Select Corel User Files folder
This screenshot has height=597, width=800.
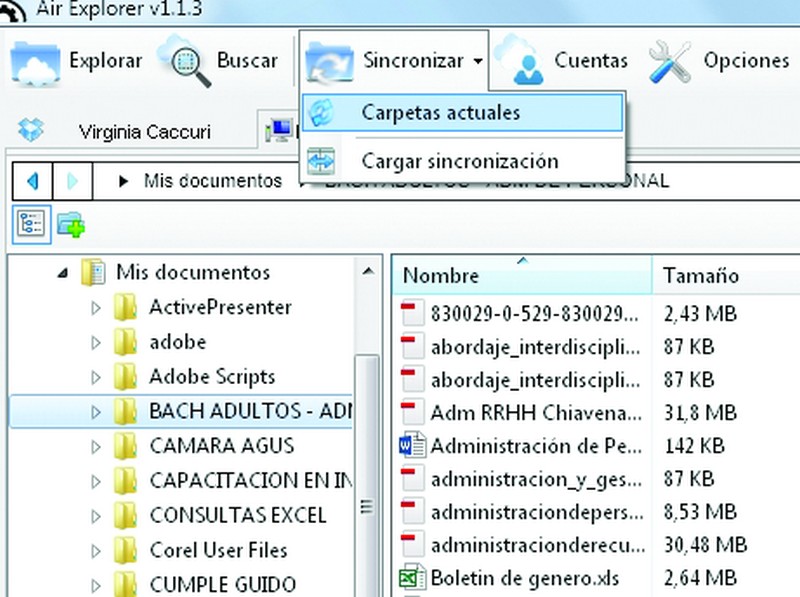pyautogui.click(x=218, y=550)
